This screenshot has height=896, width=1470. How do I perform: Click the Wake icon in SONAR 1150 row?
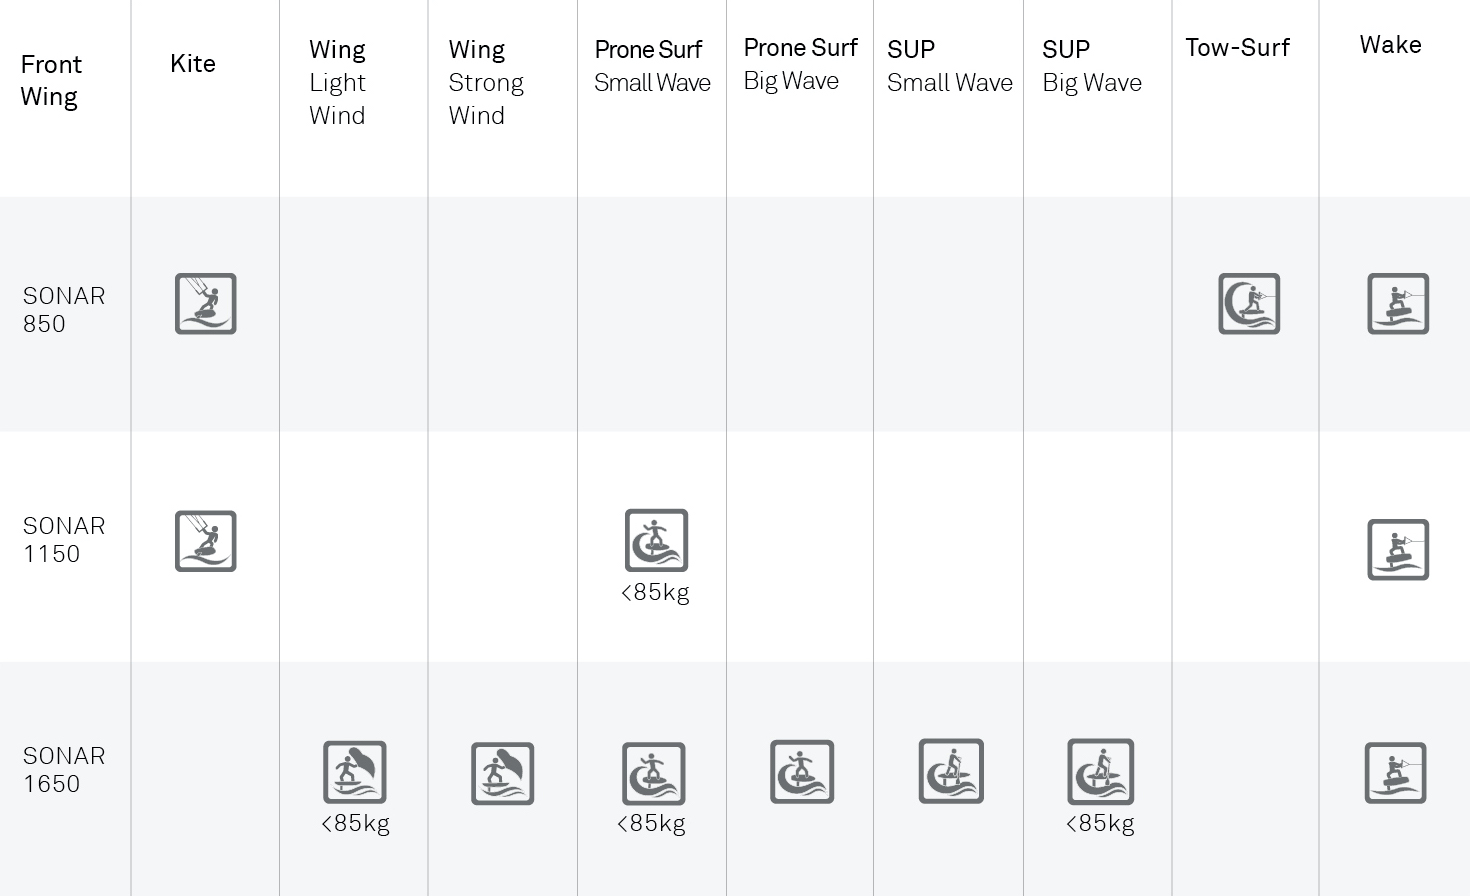pos(1398,550)
